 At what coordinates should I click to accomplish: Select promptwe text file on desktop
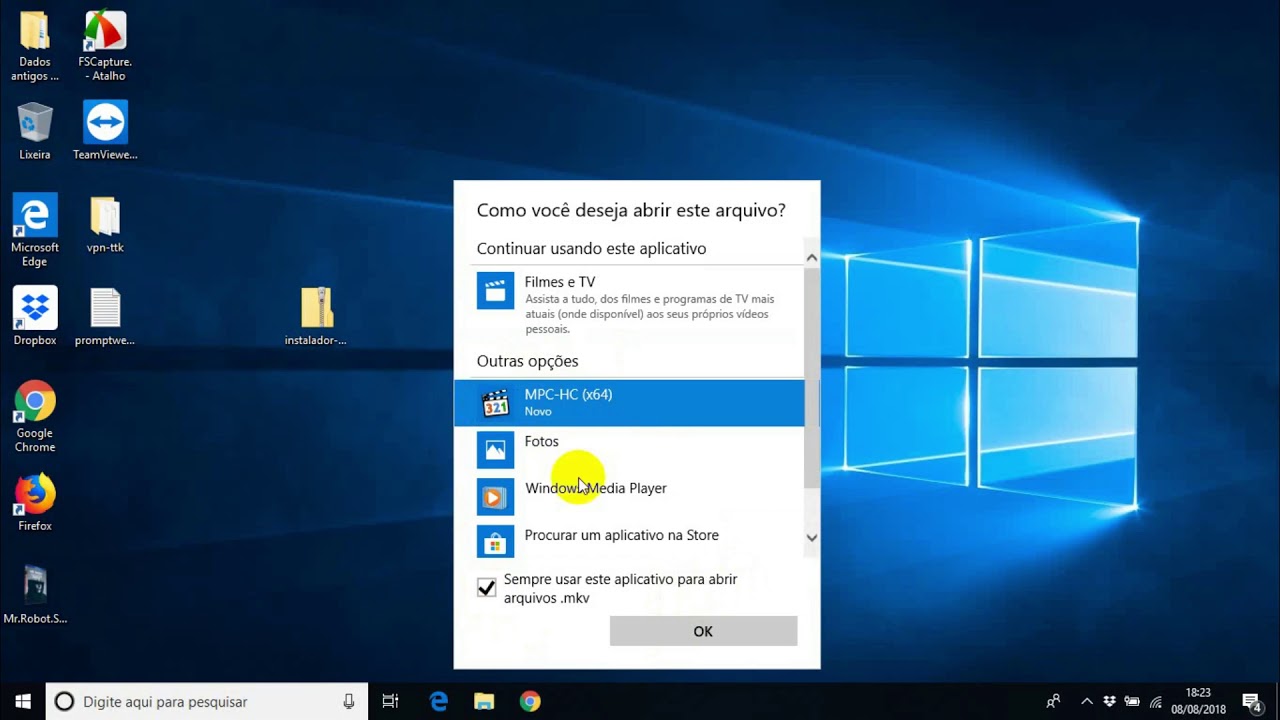[105, 316]
